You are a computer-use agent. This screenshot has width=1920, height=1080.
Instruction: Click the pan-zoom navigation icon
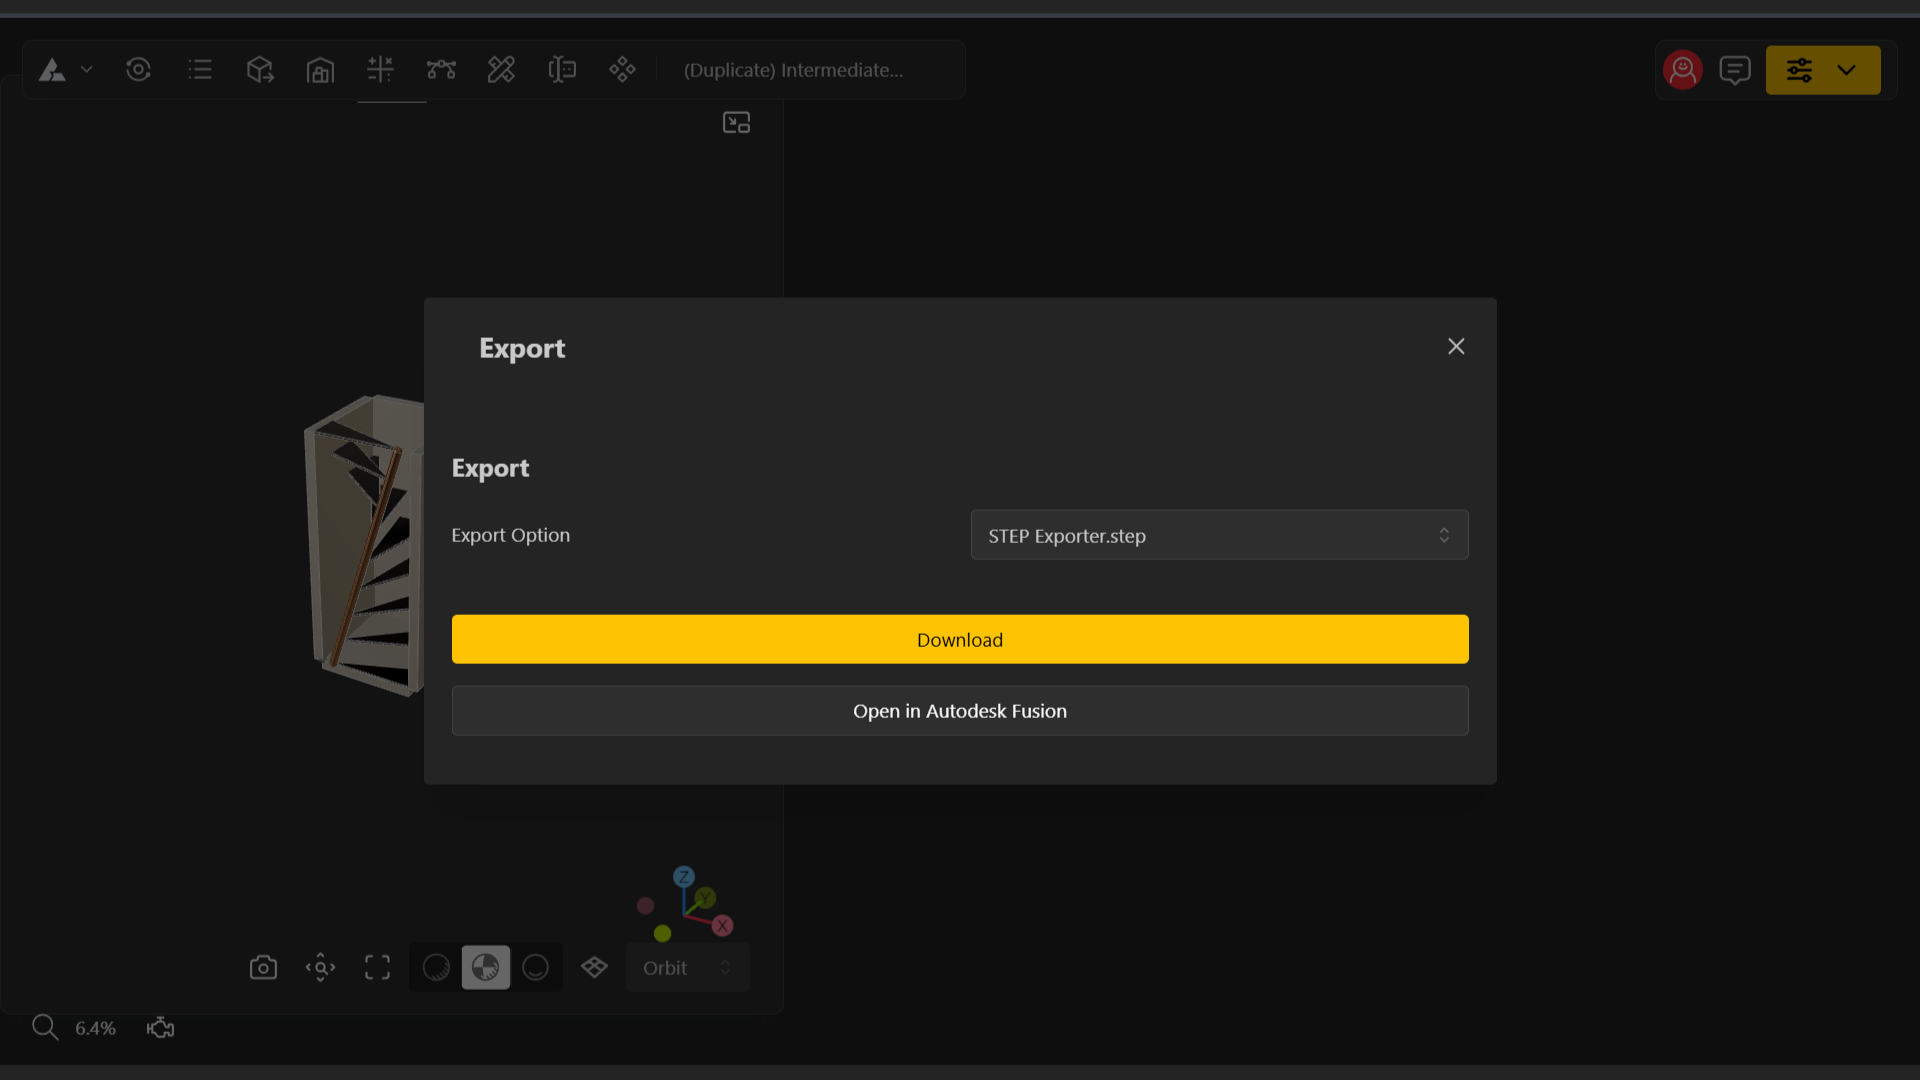tap(320, 968)
